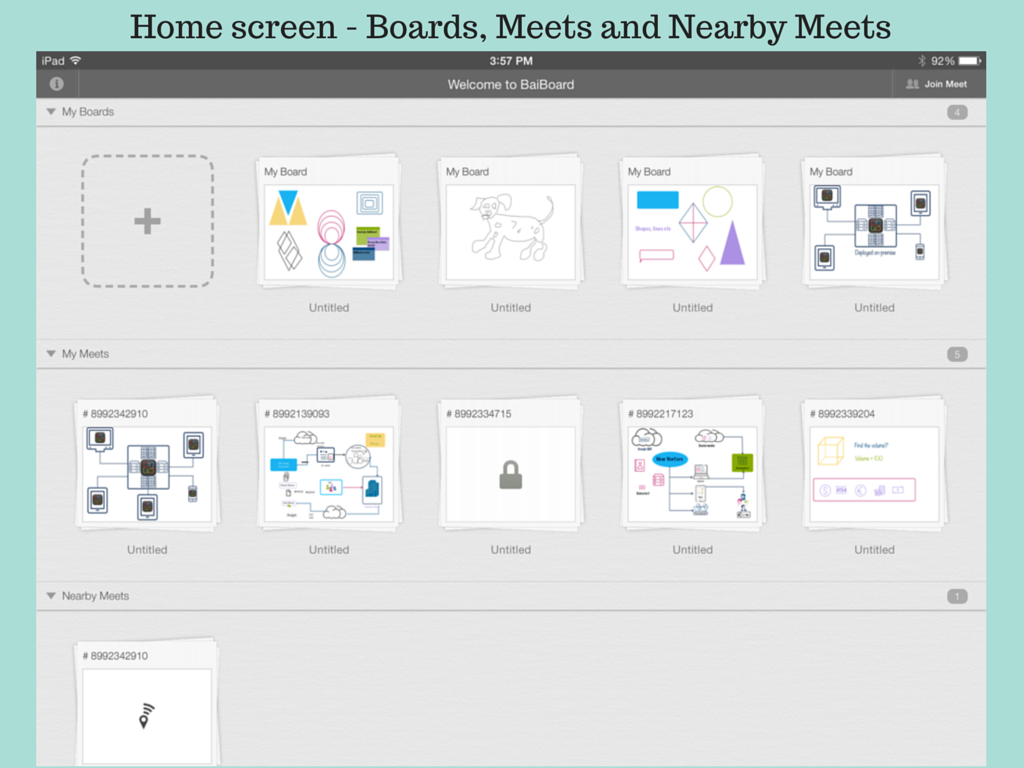Tap nearby signal icon on Nearby Meets card
This screenshot has width=1024, height=768.
click(x=146, y=715)
